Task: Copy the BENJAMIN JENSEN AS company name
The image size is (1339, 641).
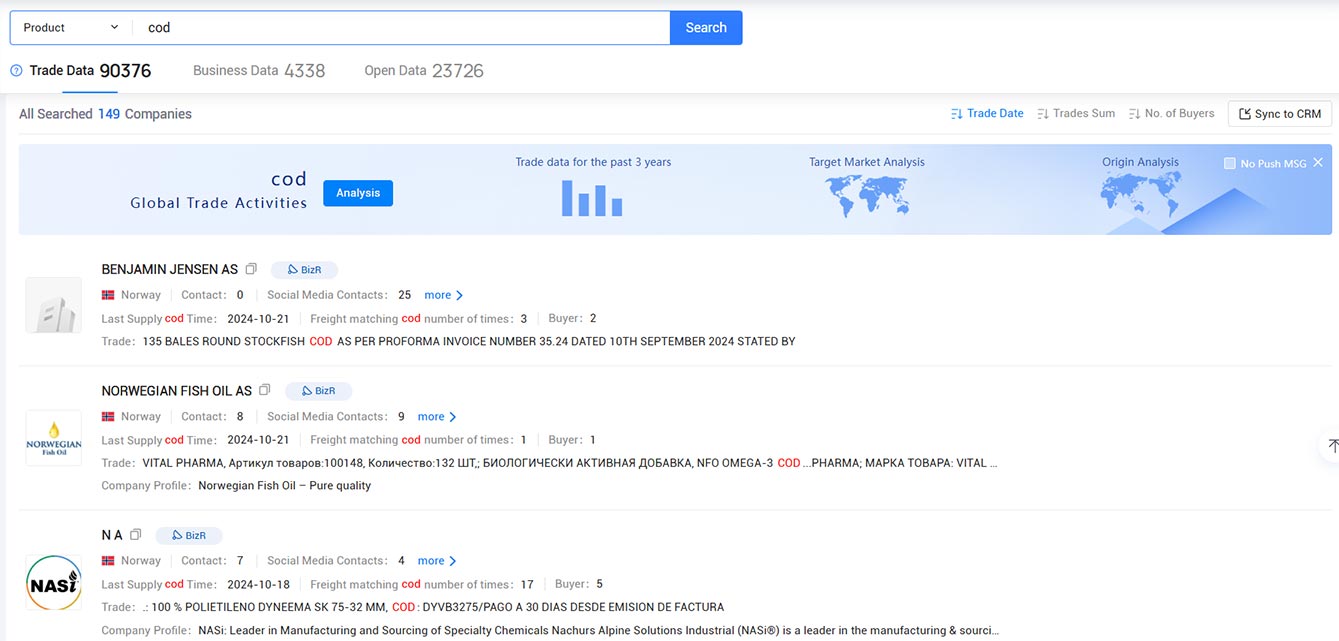Action: pyautogui.click(x=251, y=269)
